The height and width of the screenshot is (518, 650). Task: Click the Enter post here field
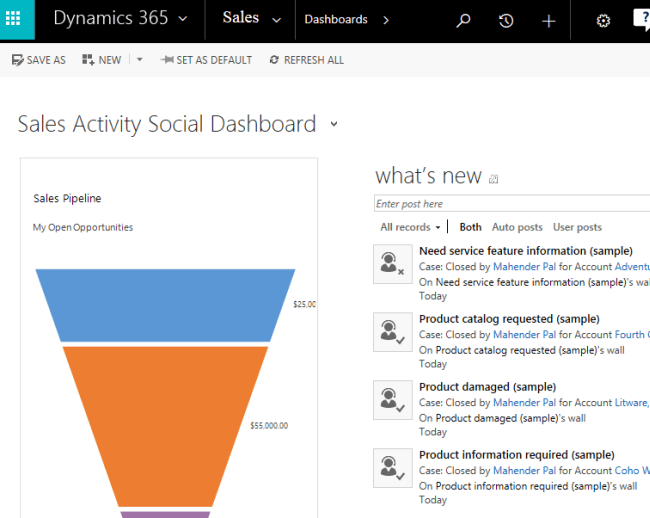click(x=510, y=204)
